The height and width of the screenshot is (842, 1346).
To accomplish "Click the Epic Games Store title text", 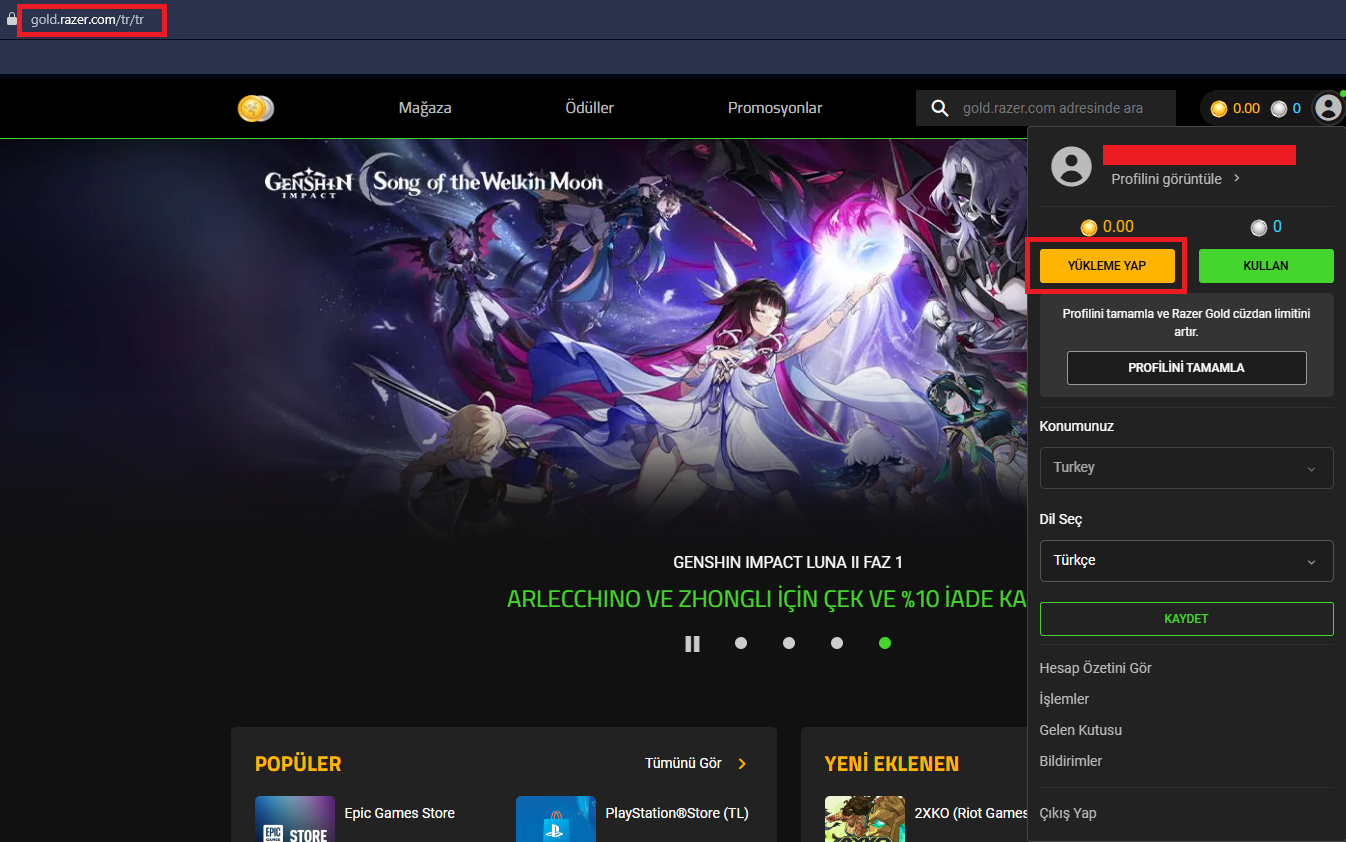I will [400, 813].
